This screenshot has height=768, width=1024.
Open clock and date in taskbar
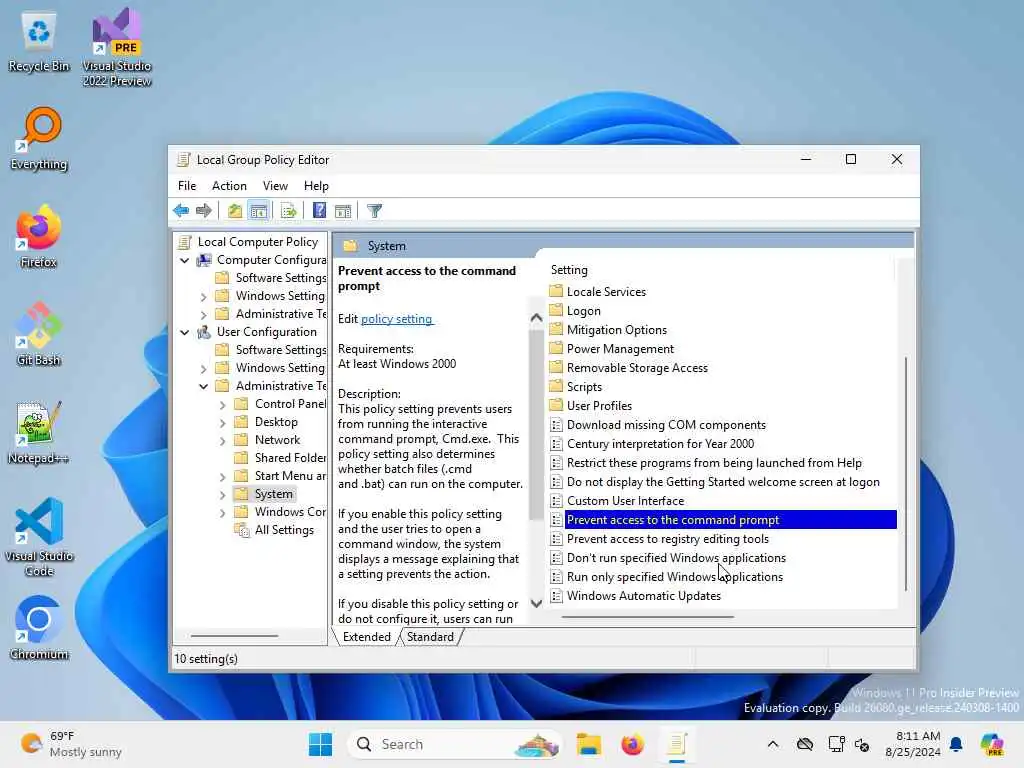(912, 744)
